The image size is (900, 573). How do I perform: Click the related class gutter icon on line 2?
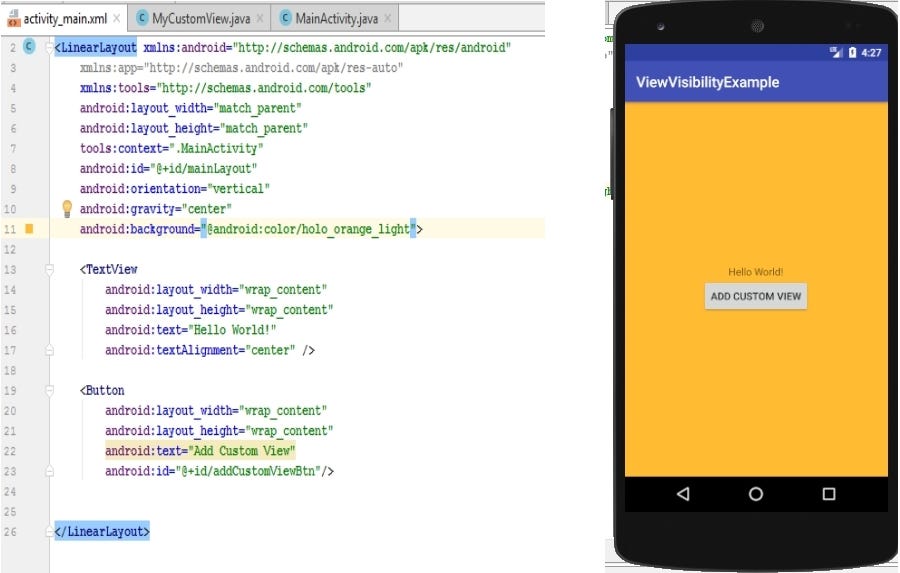[x=29, y=47]
